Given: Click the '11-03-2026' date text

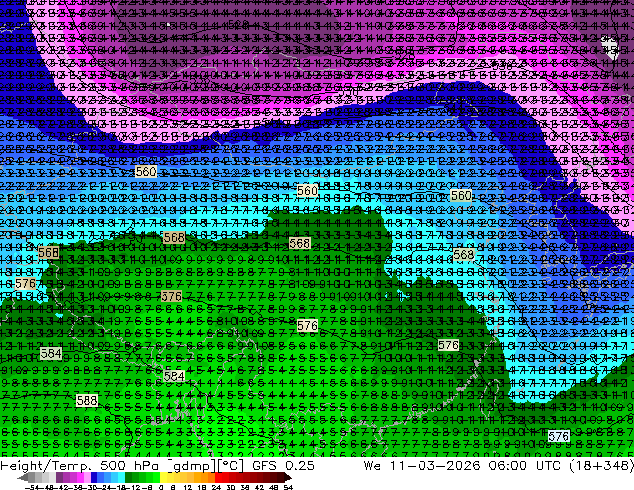Looking at the screenshot, I should (x=435, y=466).
